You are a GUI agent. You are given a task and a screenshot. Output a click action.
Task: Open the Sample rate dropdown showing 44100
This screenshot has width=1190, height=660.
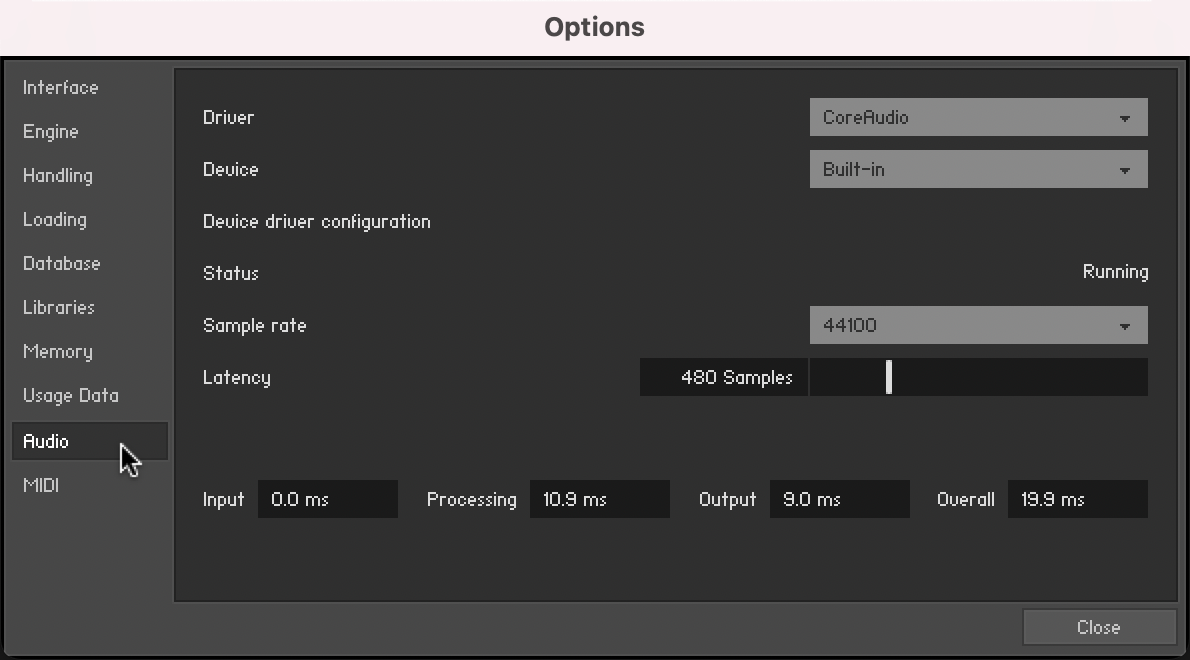coord(977,326)
